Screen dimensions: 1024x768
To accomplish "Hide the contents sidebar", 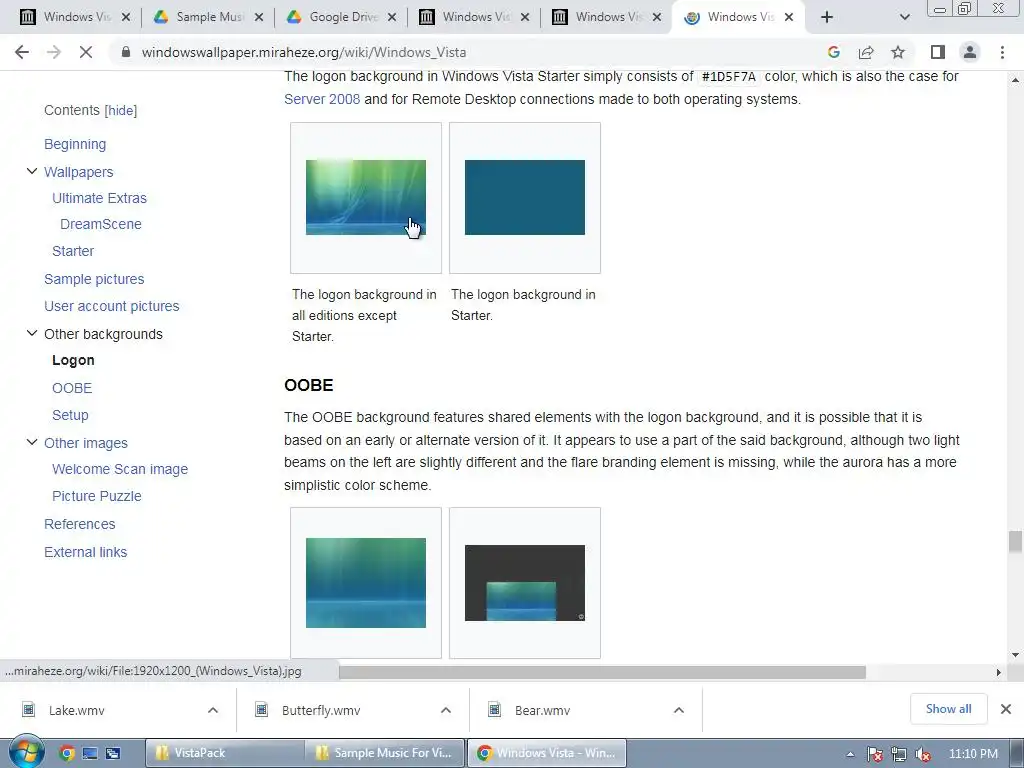I will point(121,110).
